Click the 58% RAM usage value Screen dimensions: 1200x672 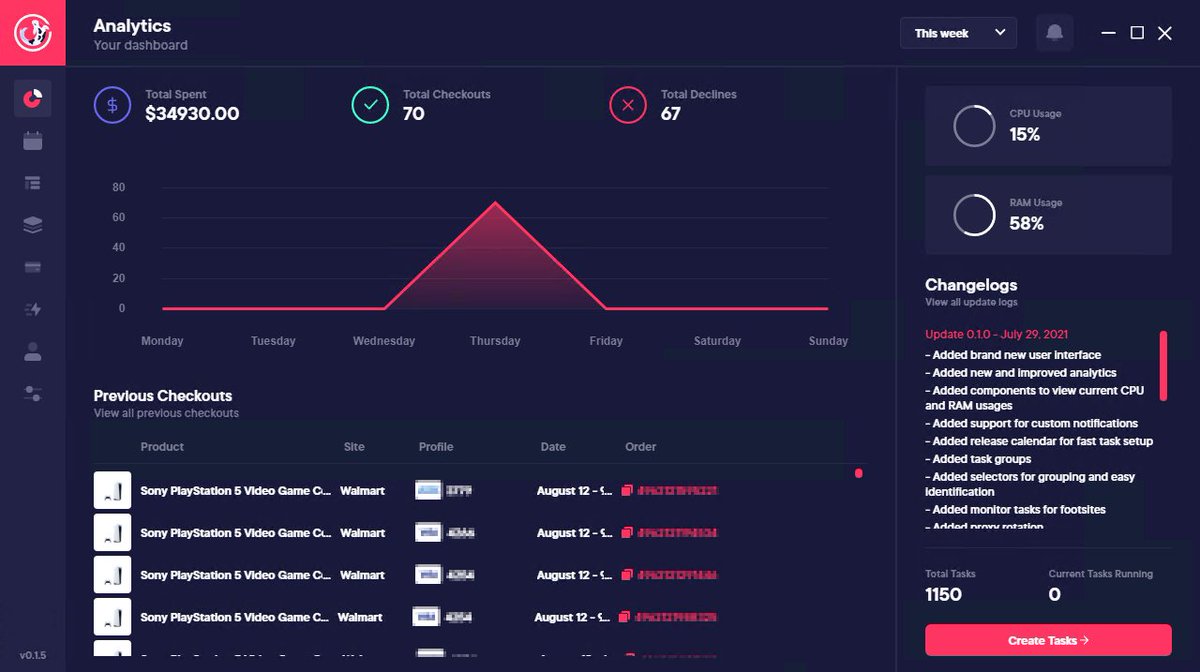[x=1027, y=223]
